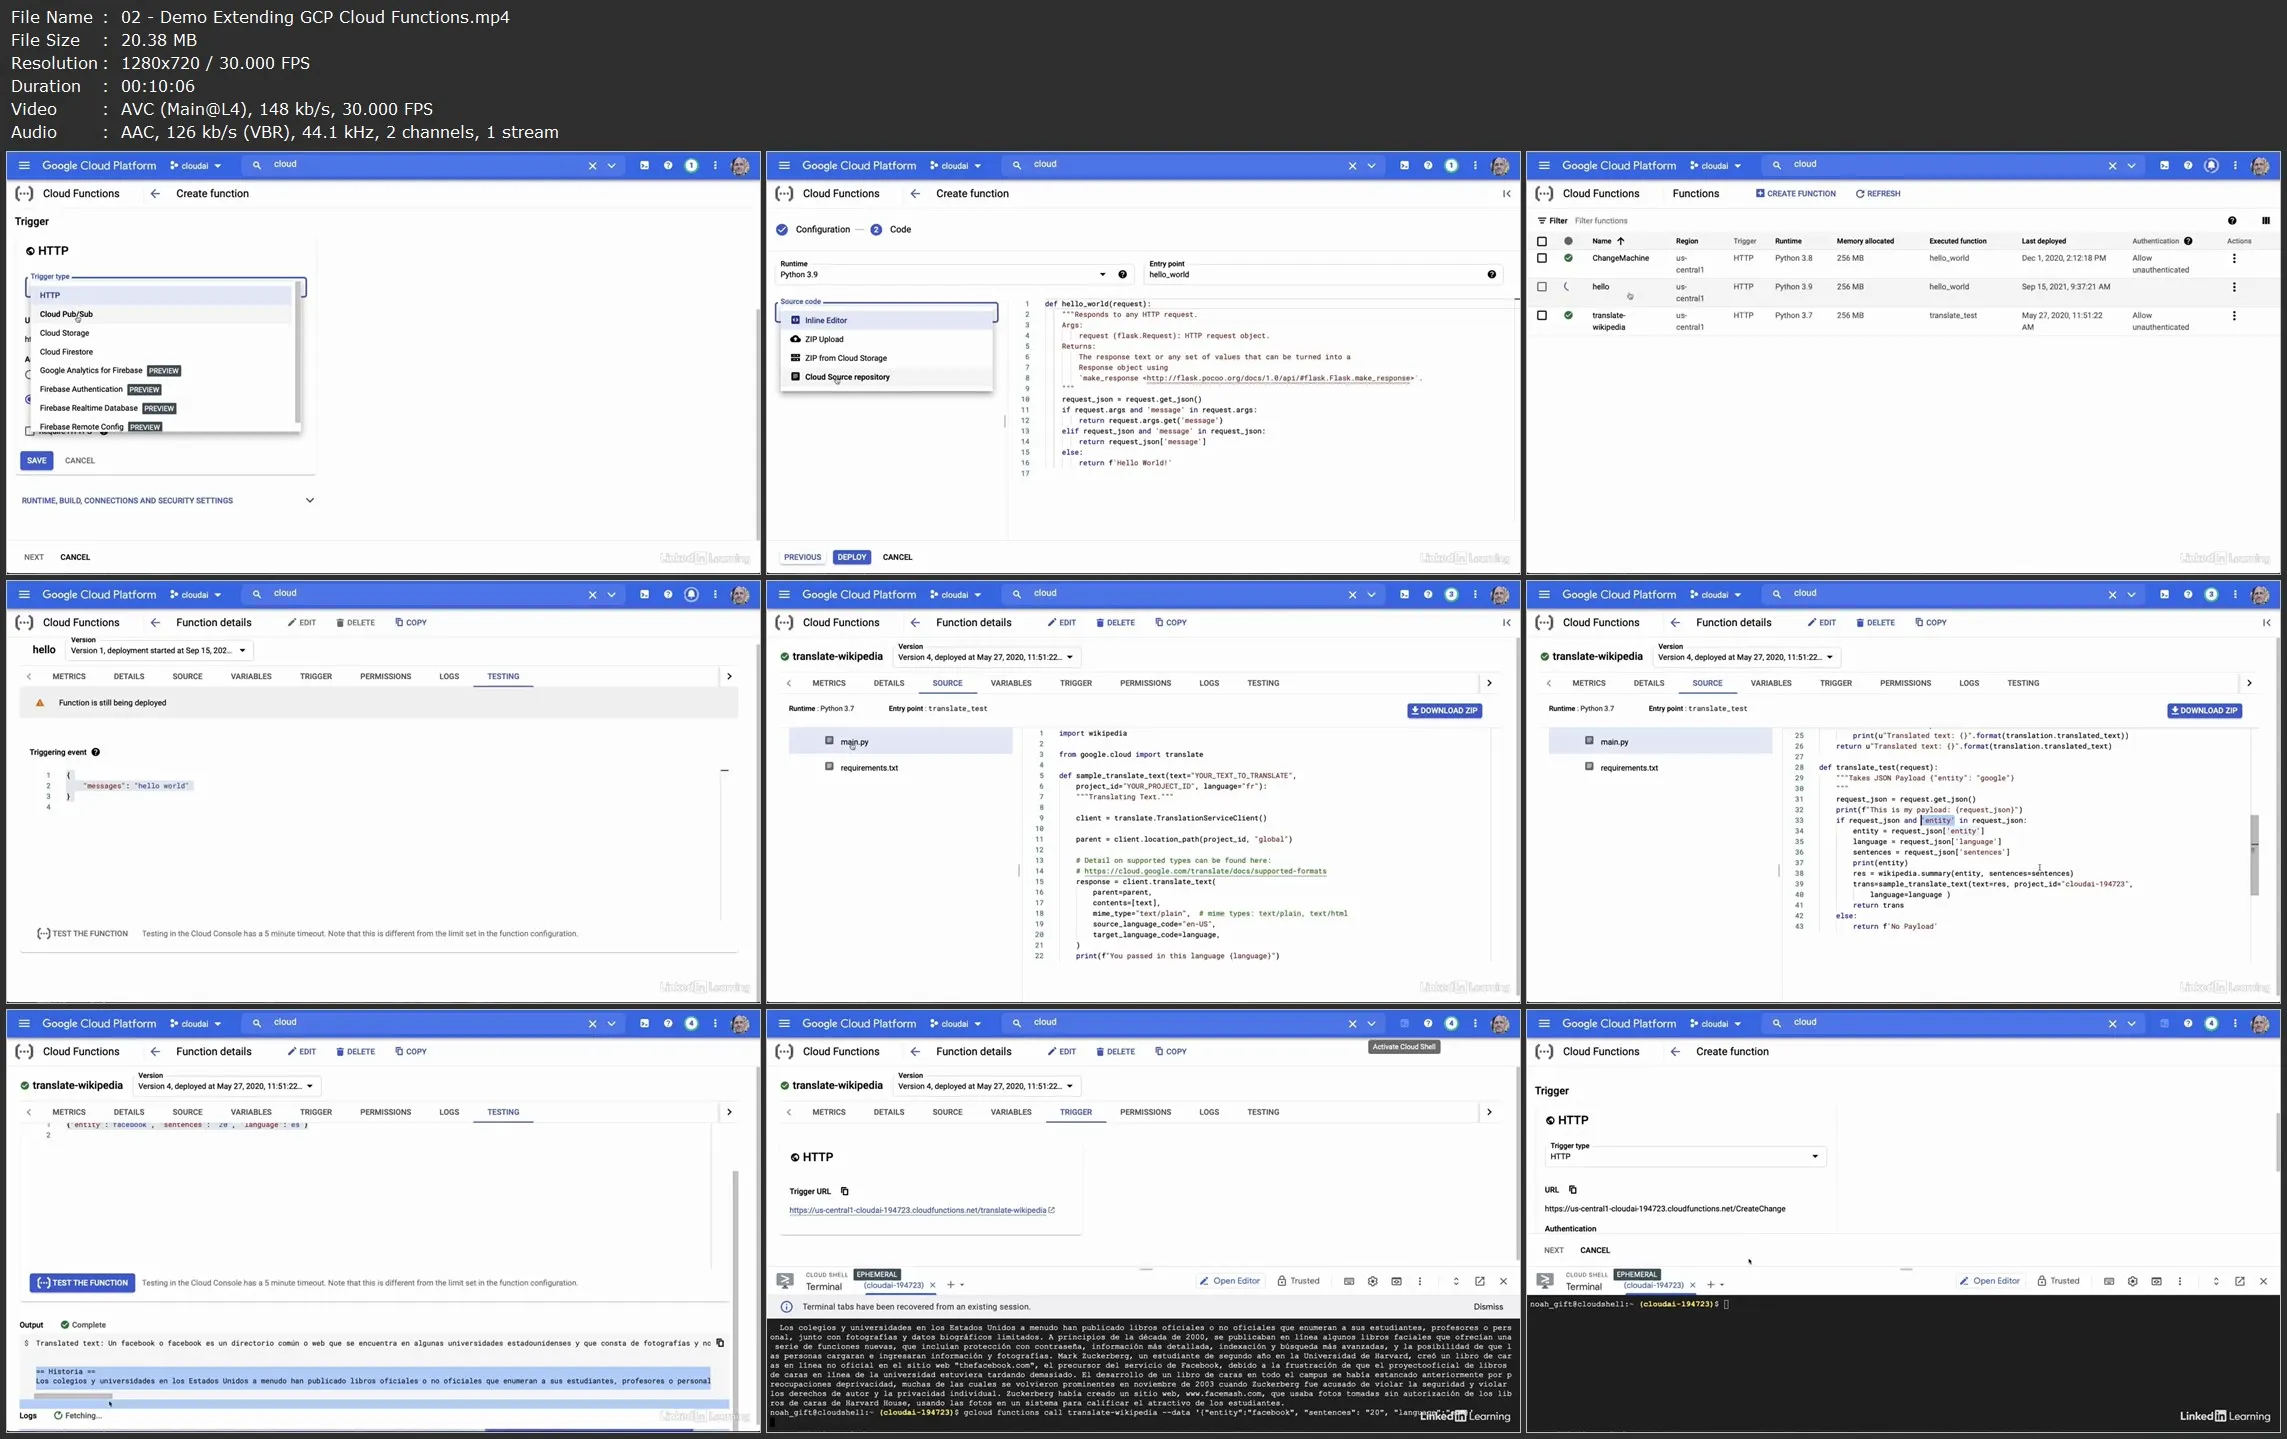Open actions menu for hello function row
The image size is (2287, 1439).
point(2234,287)
